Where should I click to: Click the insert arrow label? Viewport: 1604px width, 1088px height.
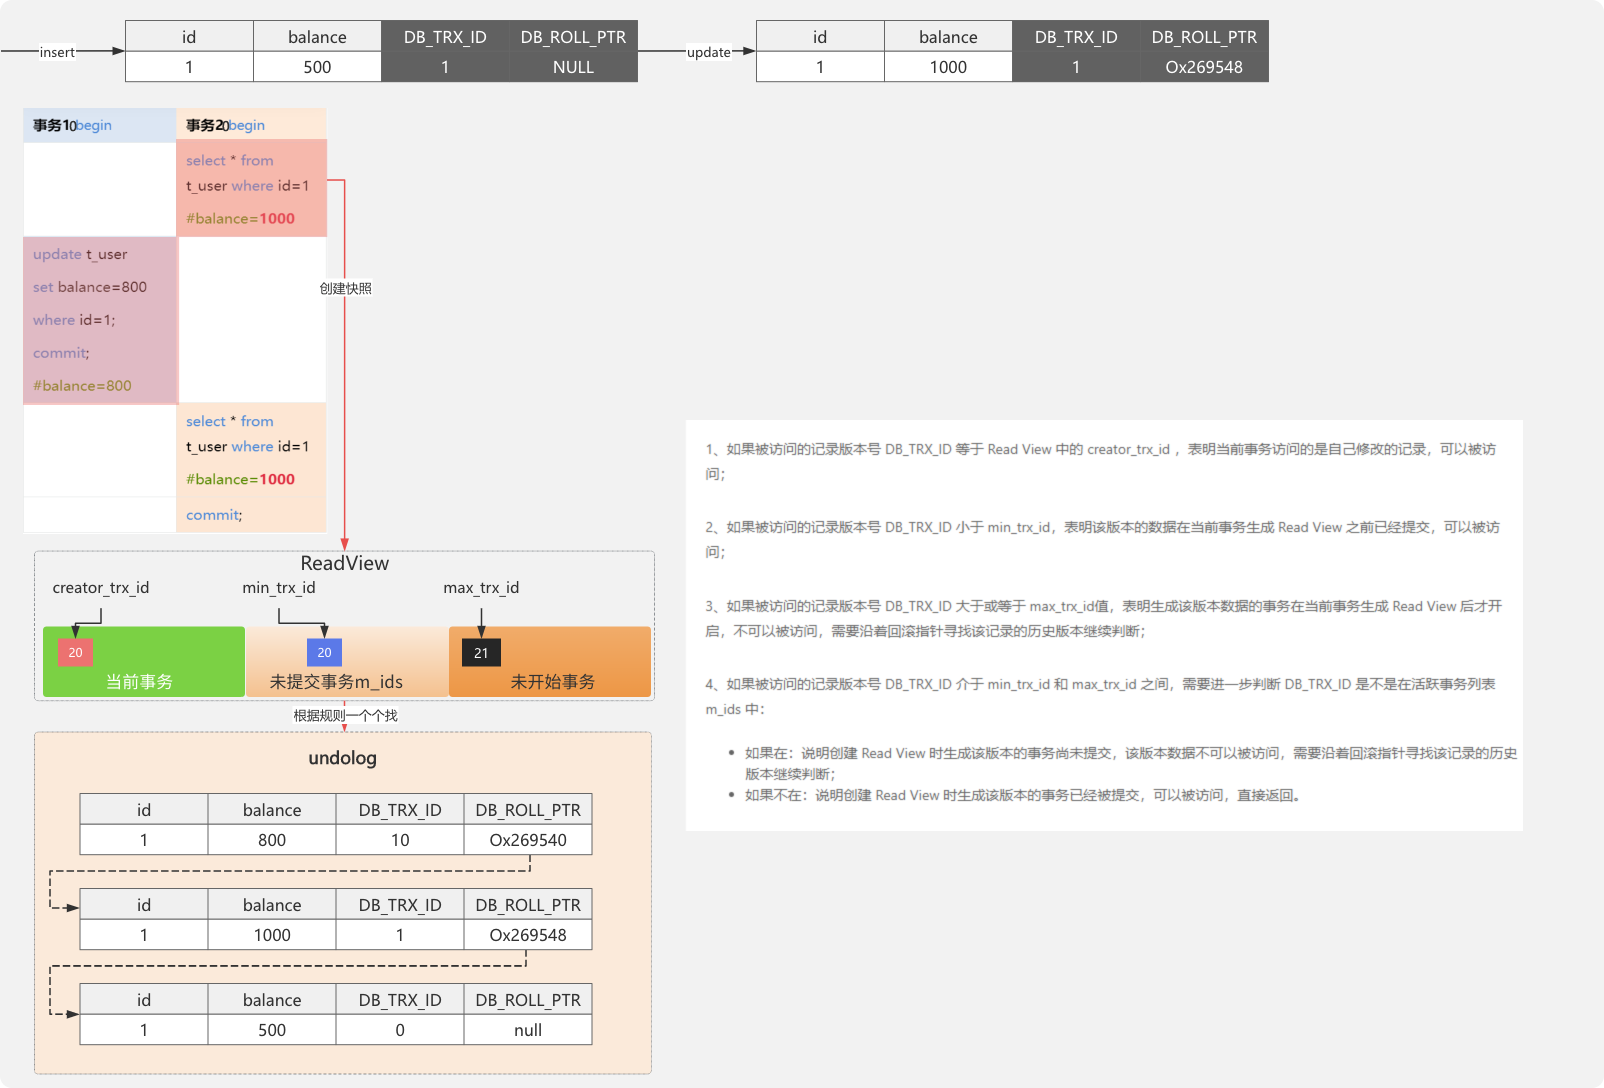click(x=57, y=52)
